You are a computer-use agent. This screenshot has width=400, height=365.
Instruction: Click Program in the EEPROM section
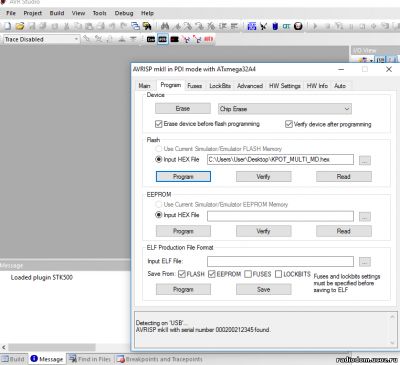(183, 231)
